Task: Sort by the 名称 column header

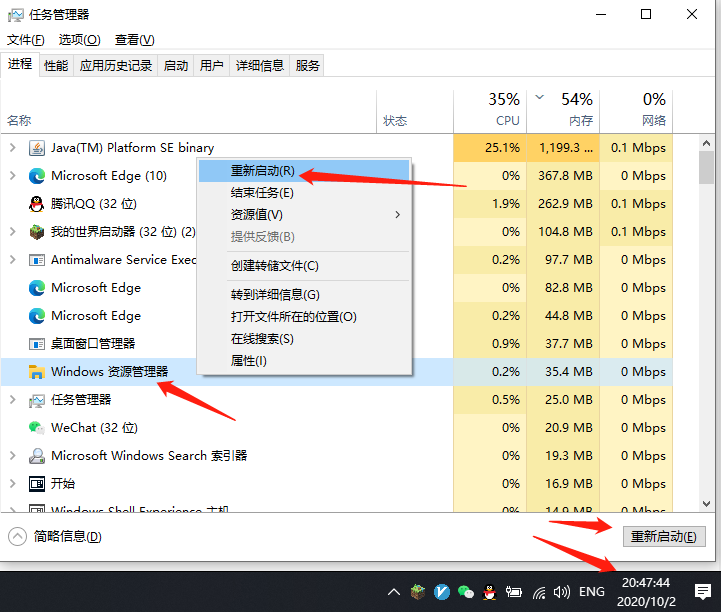Action: click(x=189, y=112)
